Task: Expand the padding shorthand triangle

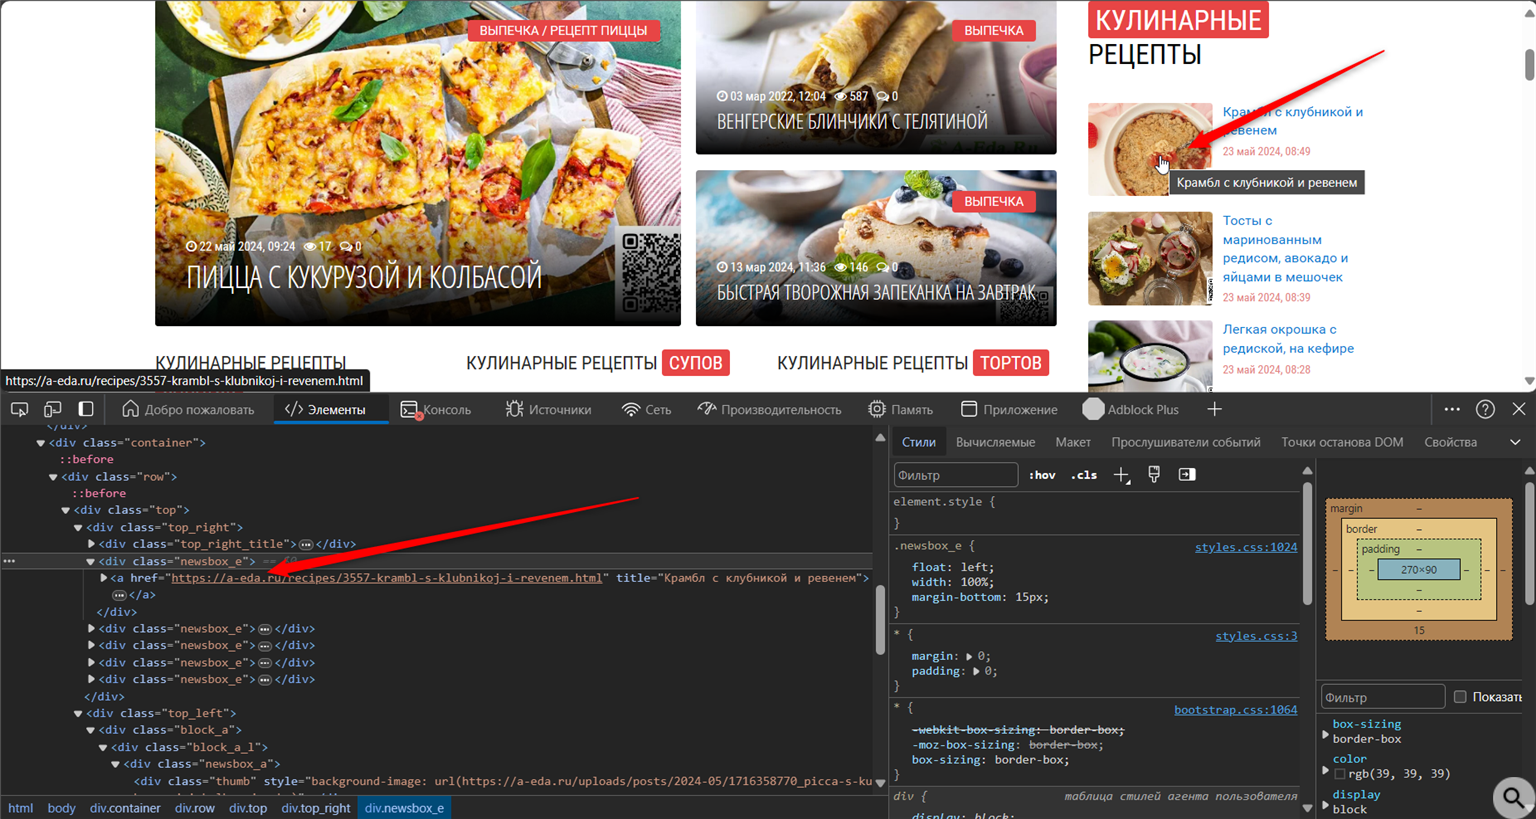Action: (x=976, y=671)
